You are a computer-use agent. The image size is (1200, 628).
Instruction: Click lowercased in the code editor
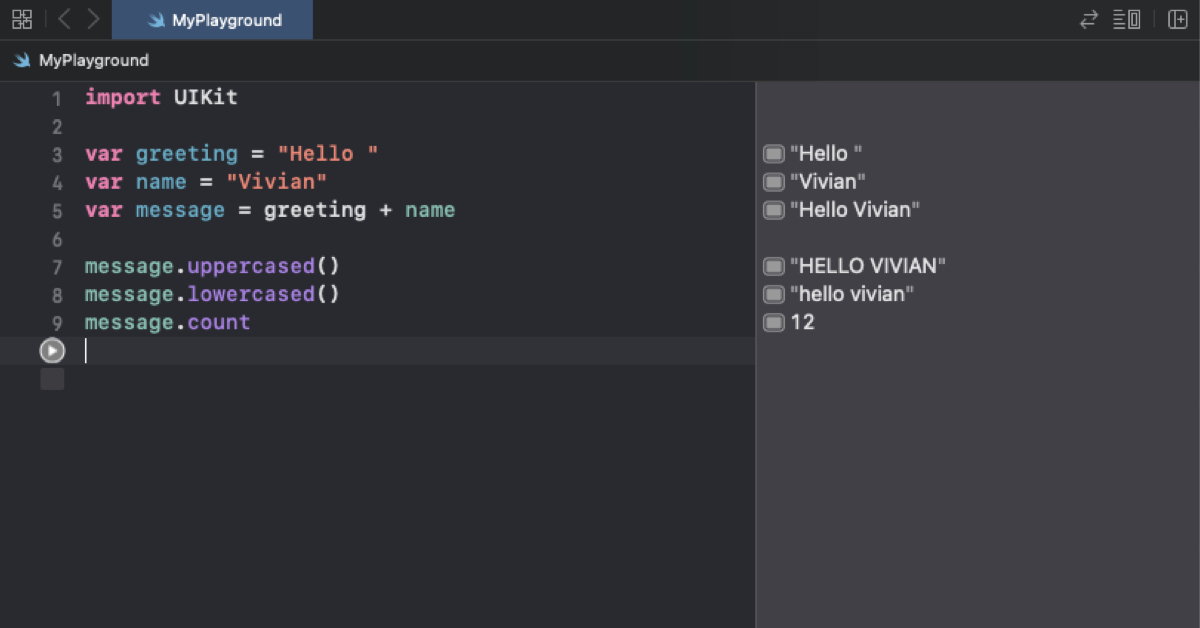[x=251, y=294]
